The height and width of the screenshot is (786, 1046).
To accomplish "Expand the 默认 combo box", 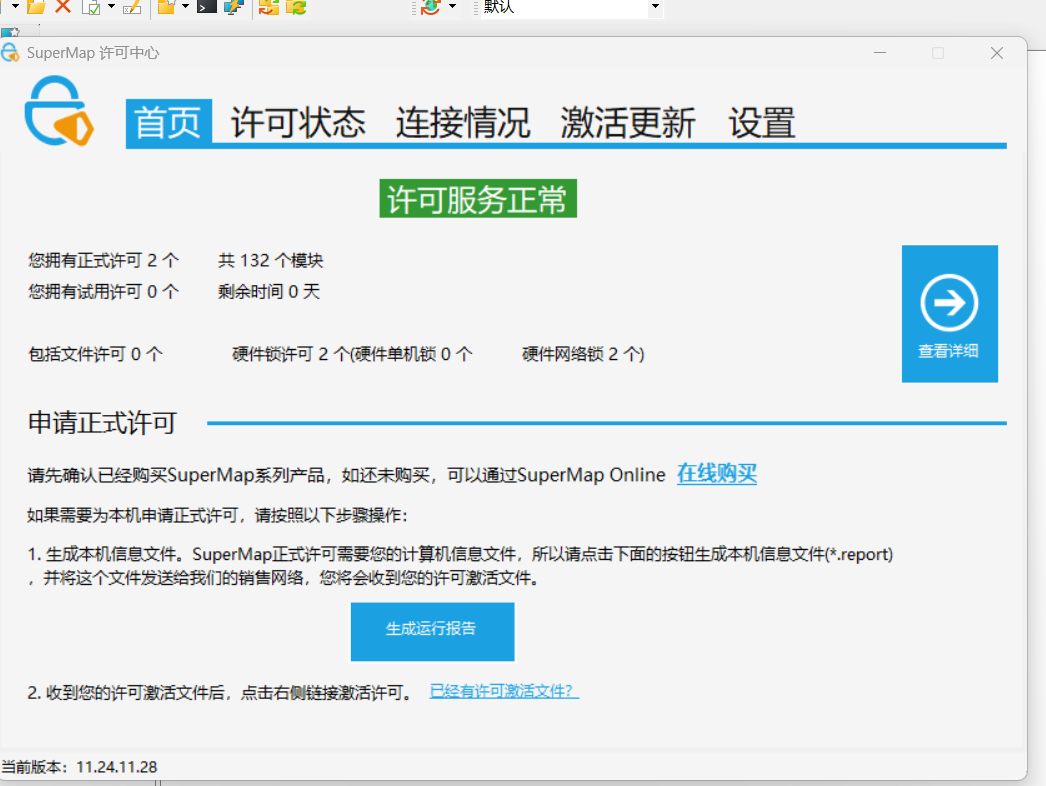I will click(655, 6).
